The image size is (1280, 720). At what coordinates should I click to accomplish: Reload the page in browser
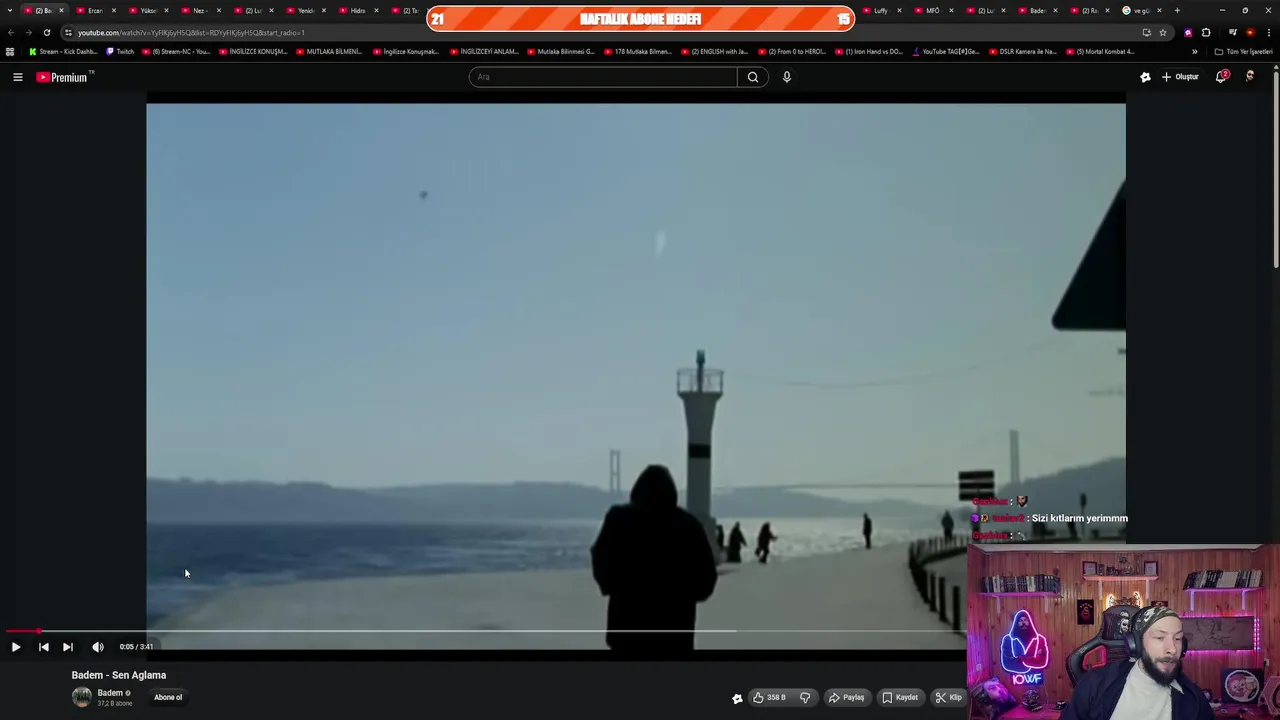47,32
